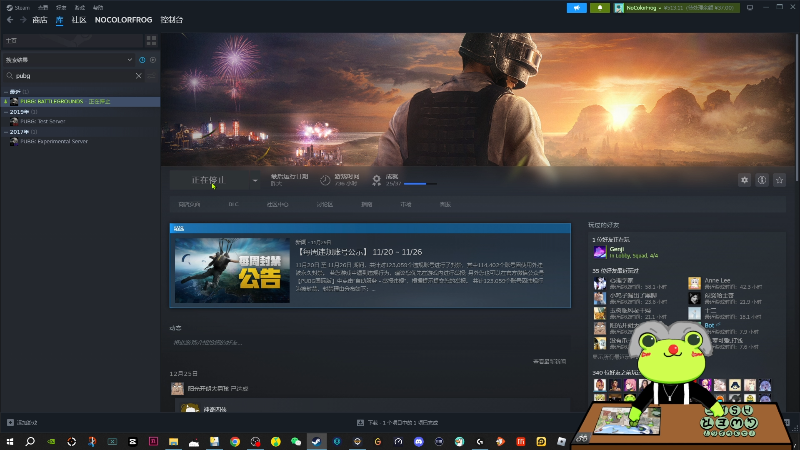The height and width of the screenshot is (450, 800).
Task: Collapse the 2017年 group
Action: click(6, 132)
